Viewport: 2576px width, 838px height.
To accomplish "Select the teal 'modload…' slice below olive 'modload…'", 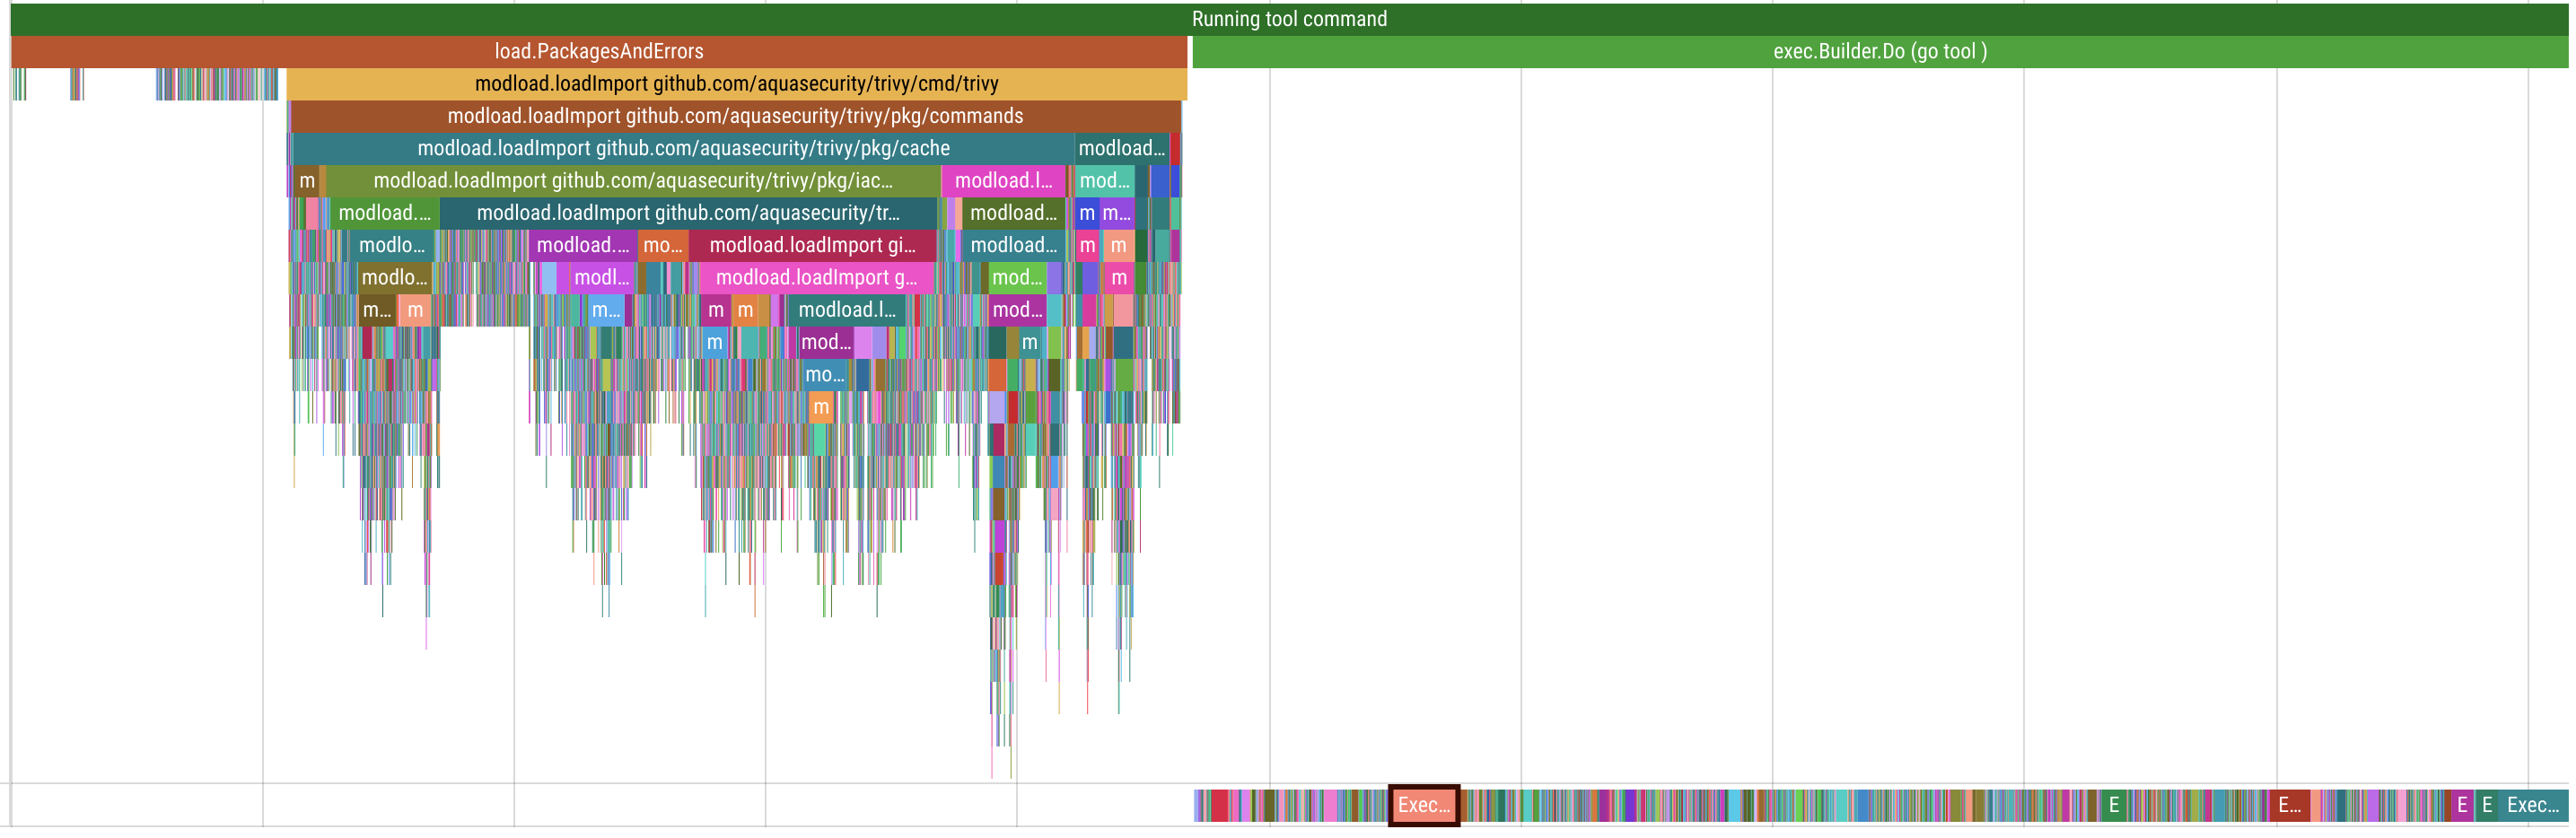I will pyautogui.click(x=1013, y=245).
